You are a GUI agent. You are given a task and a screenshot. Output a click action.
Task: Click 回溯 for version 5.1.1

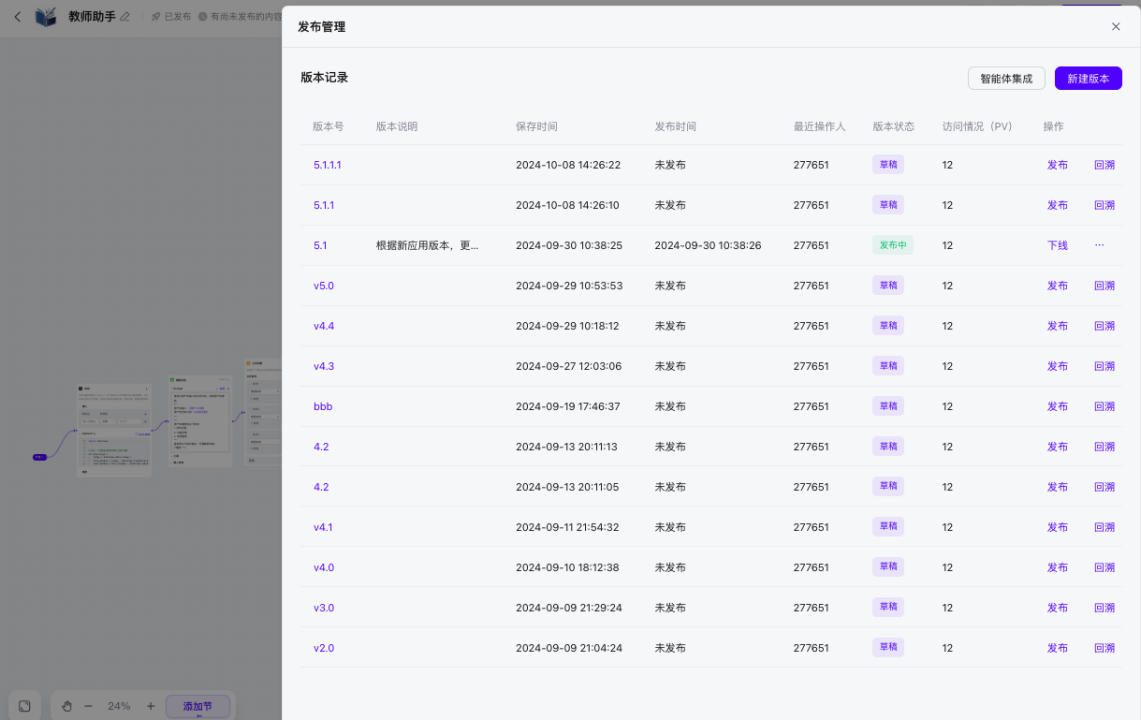click(1105, 205)
